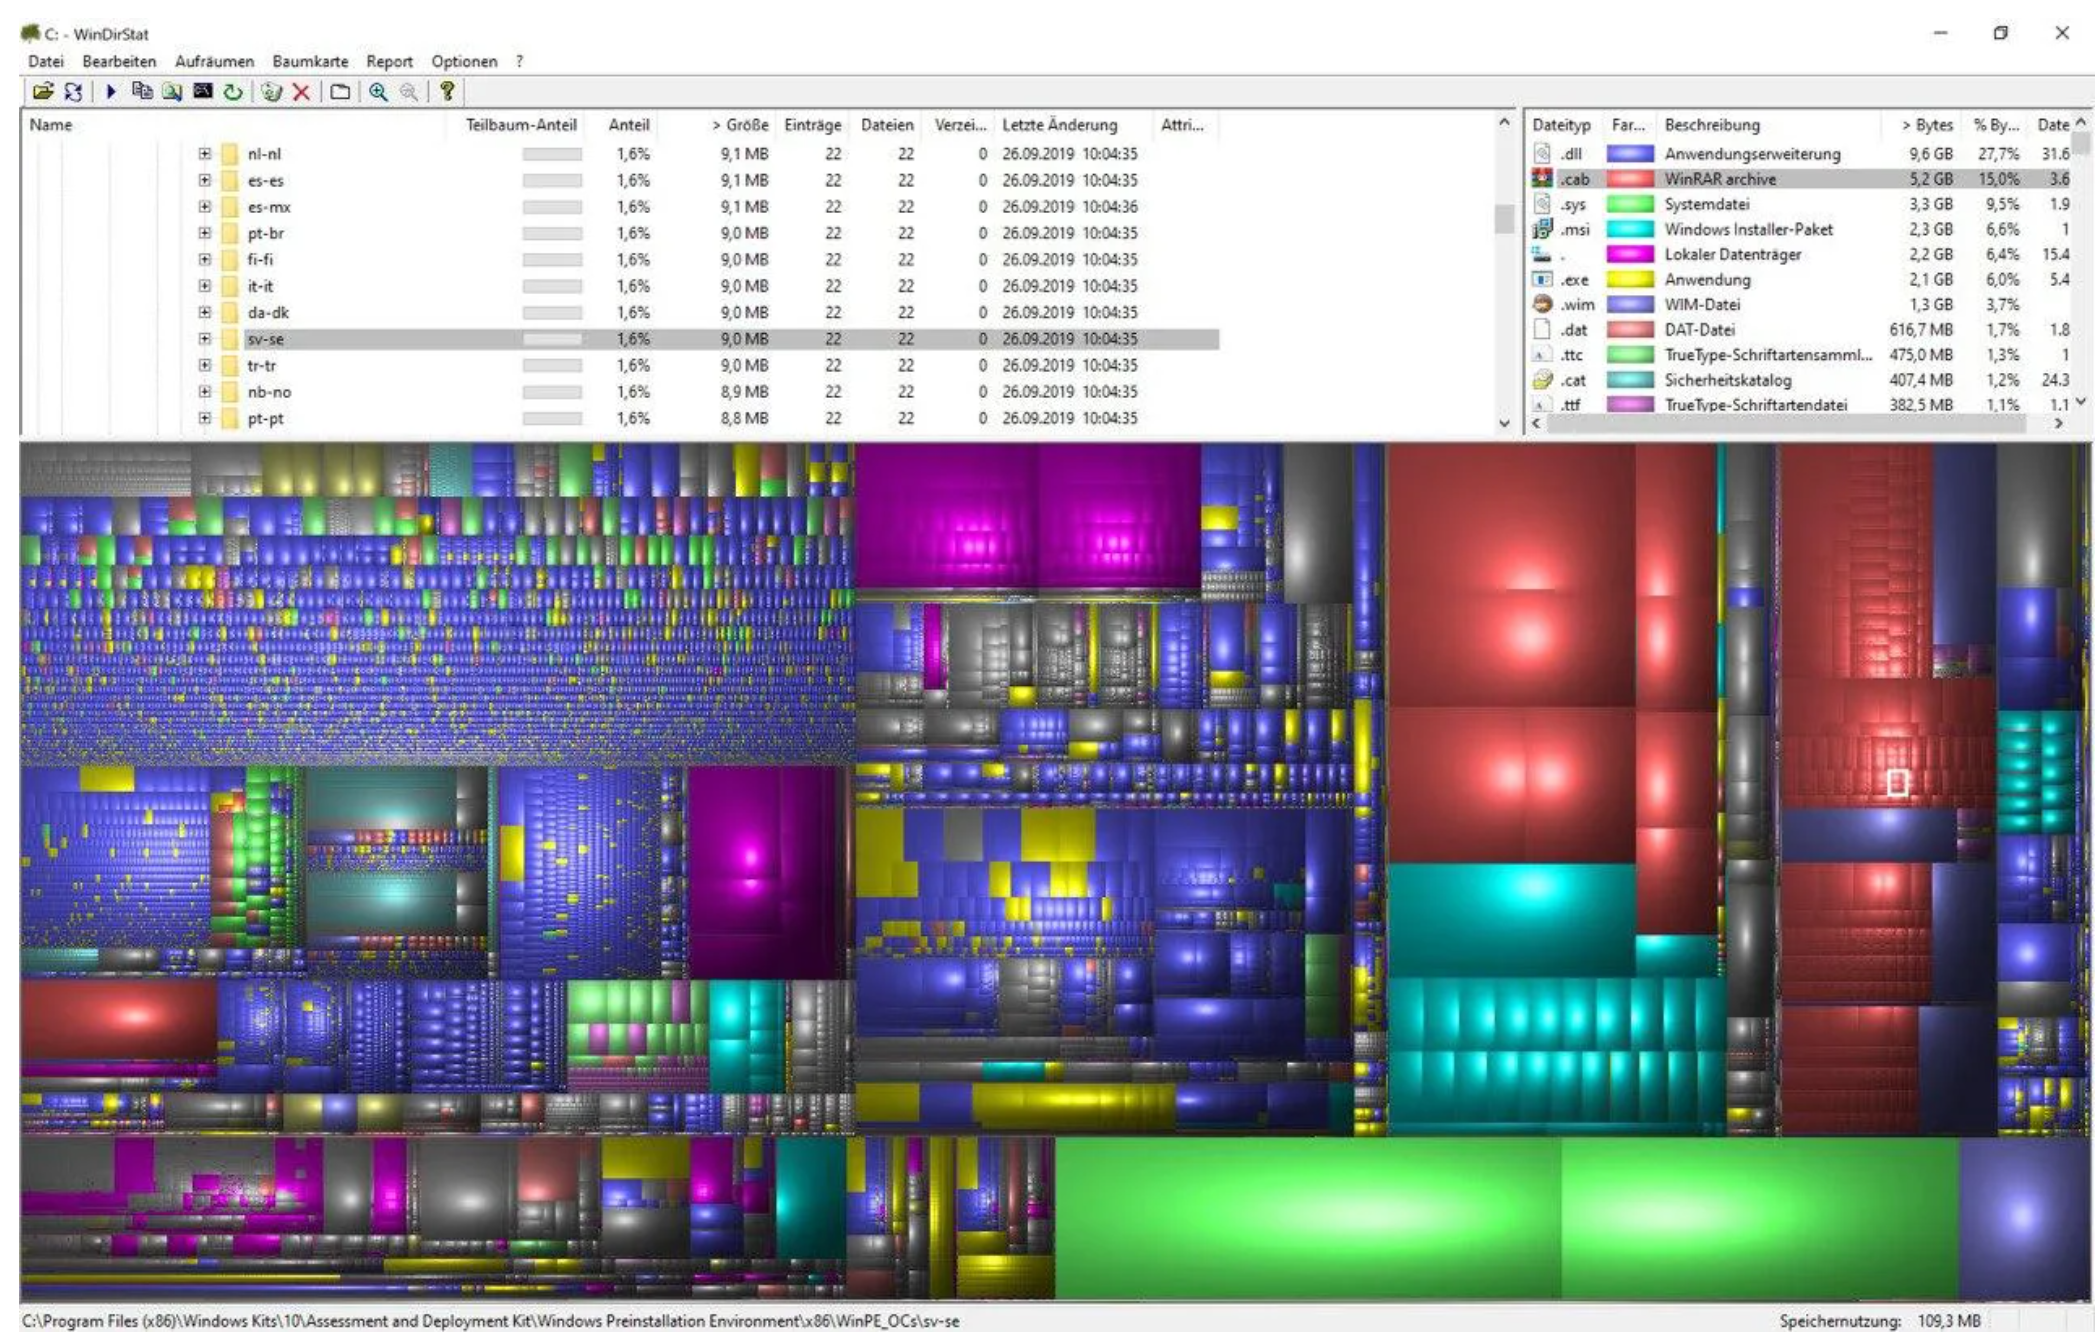
Task: Click the Beschreibung column header
Action: click(x=1711, y=125)
